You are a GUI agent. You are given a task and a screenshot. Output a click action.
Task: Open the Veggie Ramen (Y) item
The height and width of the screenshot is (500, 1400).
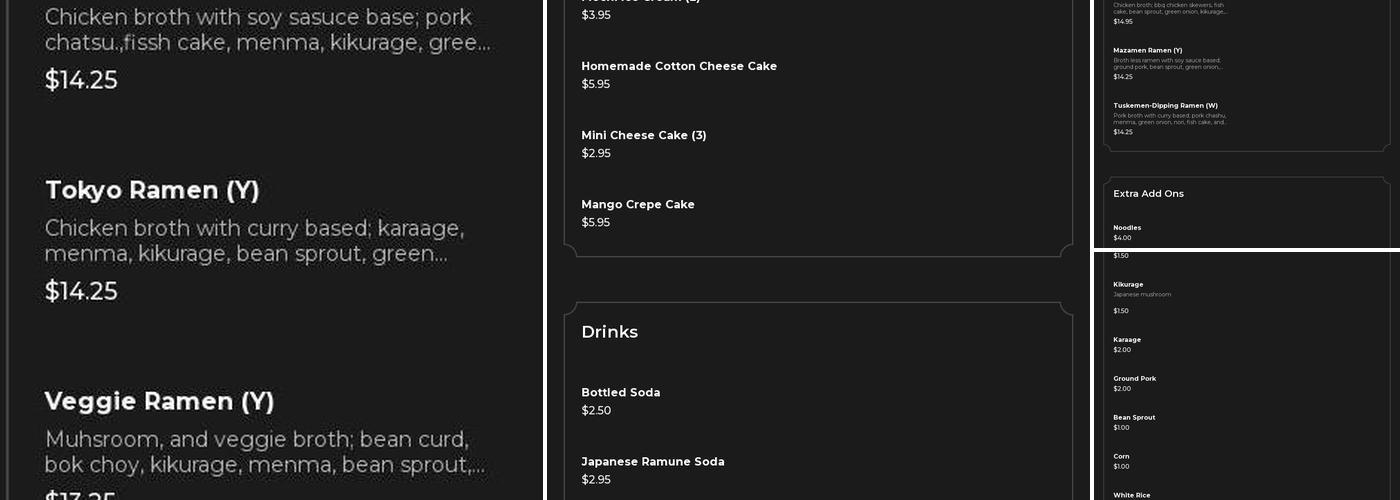[x=159, y=402]
